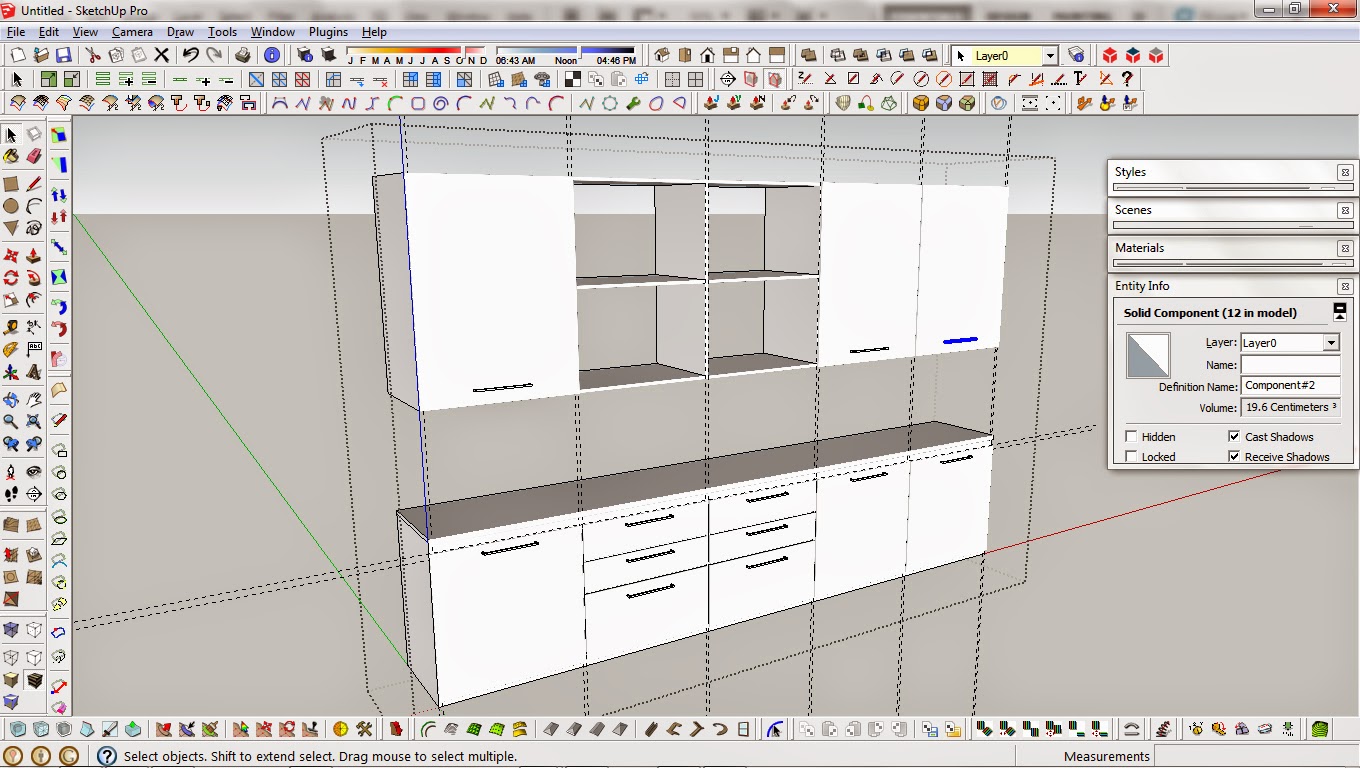Toggle the Hidden checkbox in Entity Info
The height and width of the screenshot is (768, 1360).
1131,437
